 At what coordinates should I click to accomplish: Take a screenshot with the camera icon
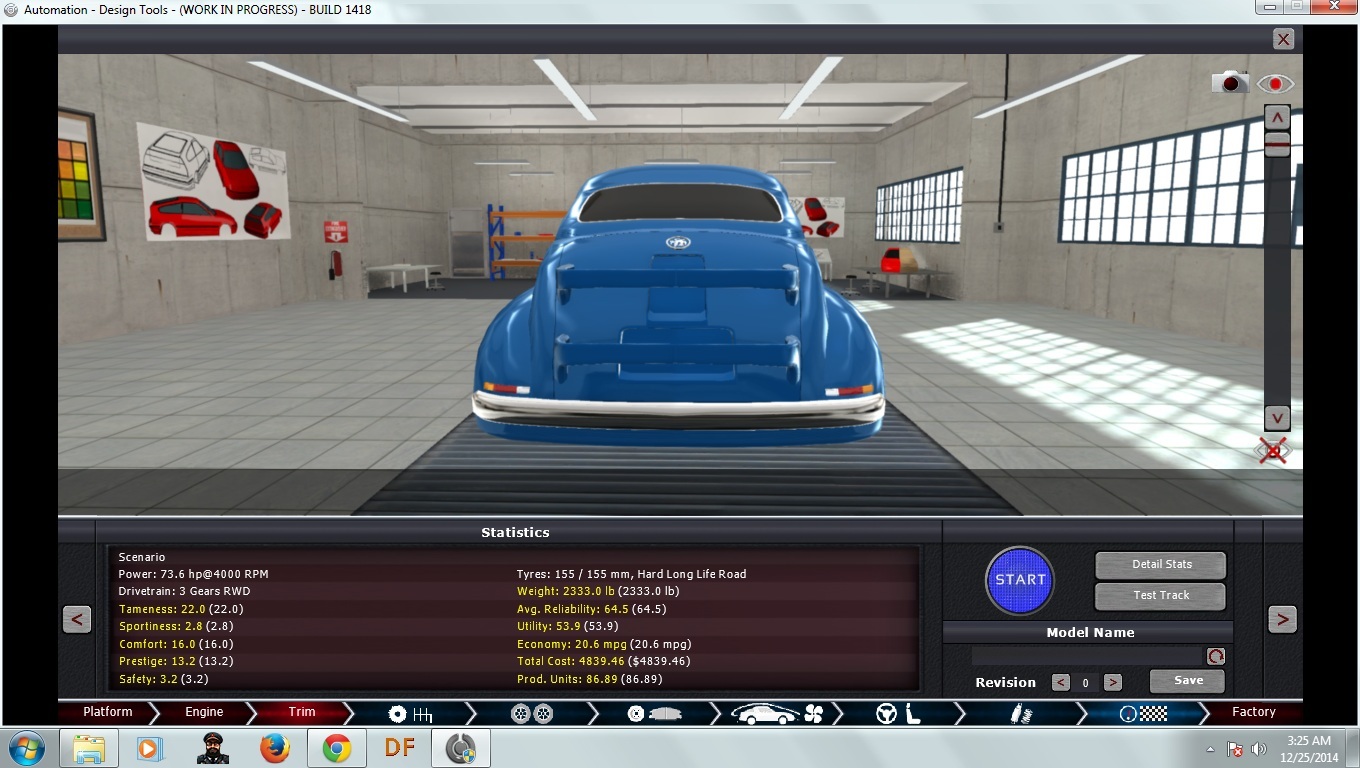point(1230,83)
